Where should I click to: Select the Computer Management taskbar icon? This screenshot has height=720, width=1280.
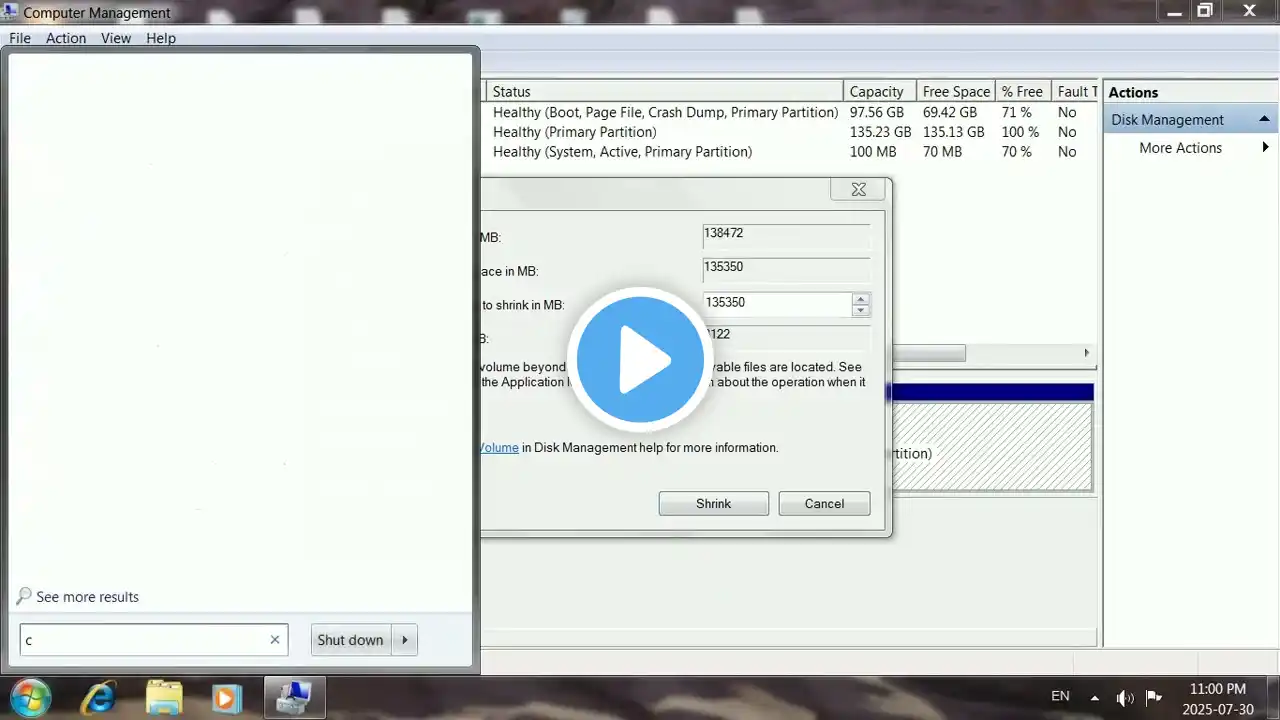(293, 697)
